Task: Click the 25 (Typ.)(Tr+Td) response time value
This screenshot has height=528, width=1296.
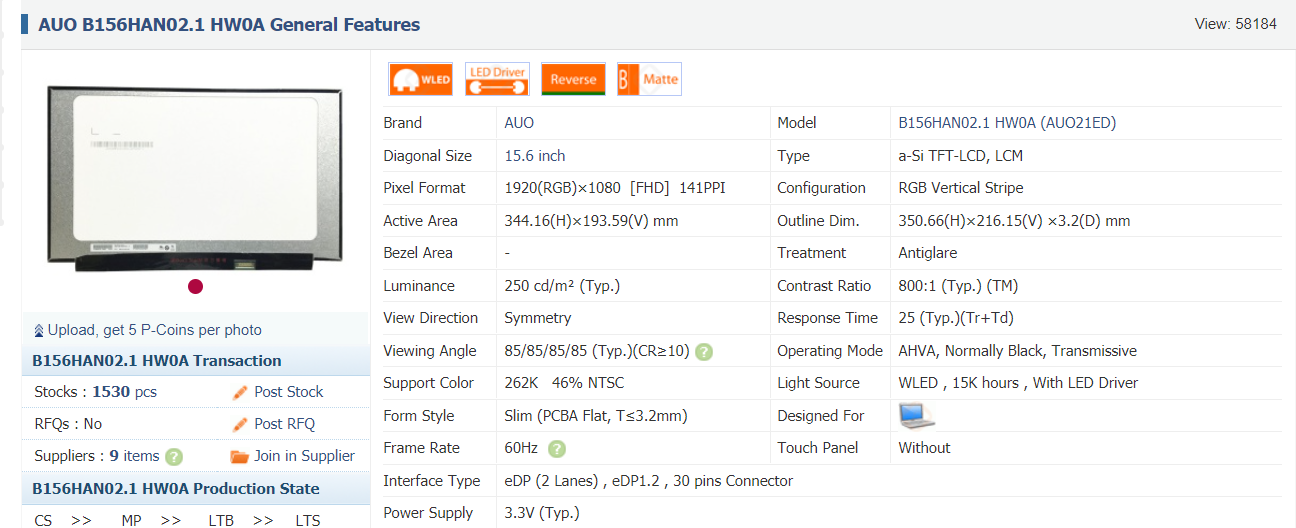Action: point(958,318)
